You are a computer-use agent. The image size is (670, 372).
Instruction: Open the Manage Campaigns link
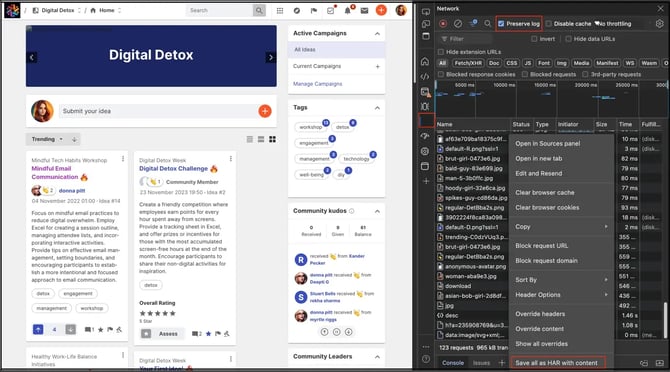(x=317, y=84)
